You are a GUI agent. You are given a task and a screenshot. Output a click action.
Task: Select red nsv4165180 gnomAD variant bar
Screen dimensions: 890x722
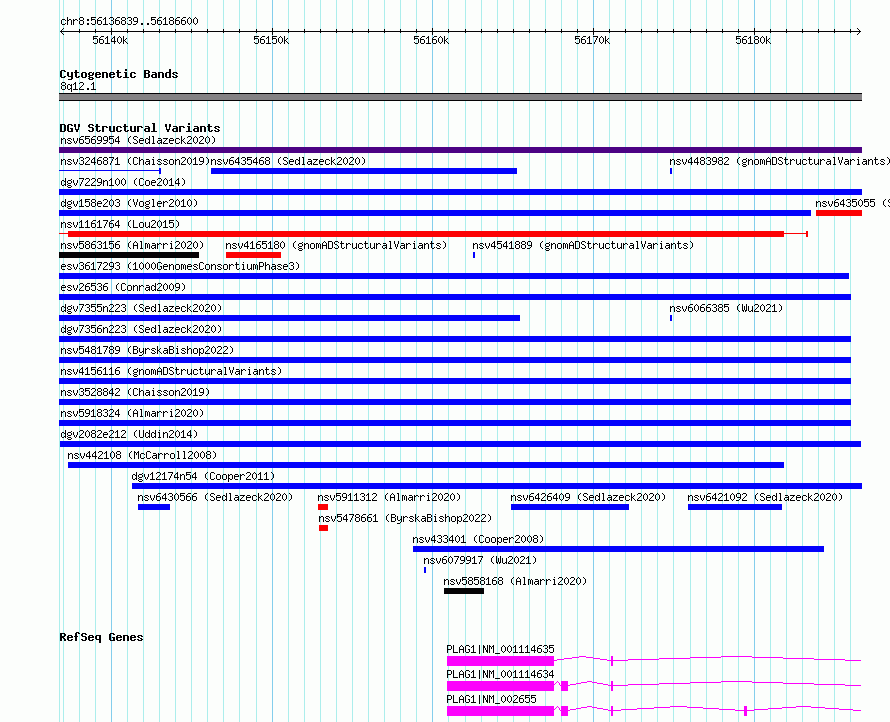pos(253,255)
